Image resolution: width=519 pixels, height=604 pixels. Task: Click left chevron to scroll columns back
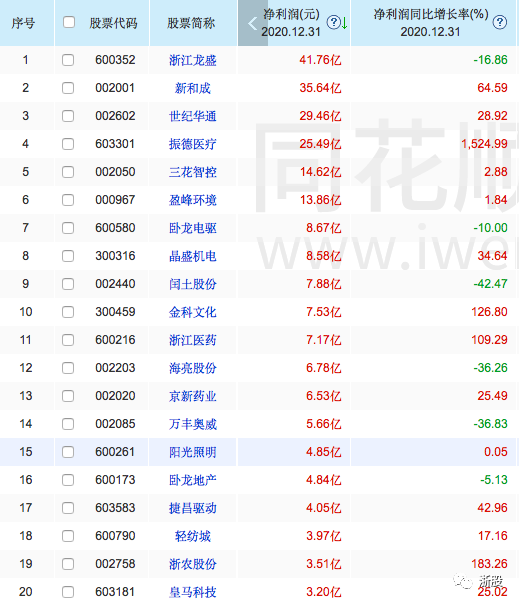click(252, 23)
